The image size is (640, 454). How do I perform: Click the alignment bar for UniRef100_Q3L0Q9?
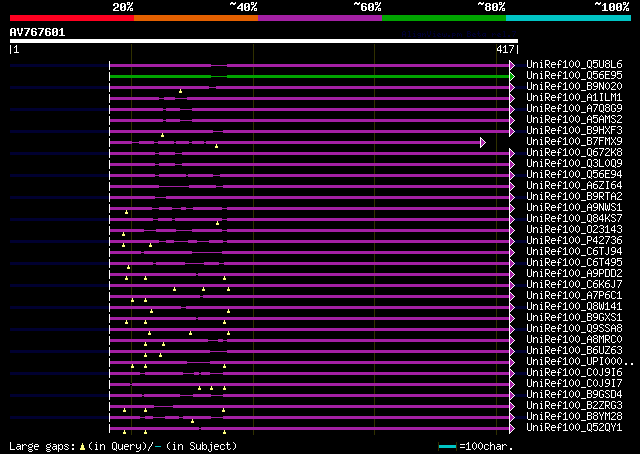pyautogui.click(x=309, y=165)
